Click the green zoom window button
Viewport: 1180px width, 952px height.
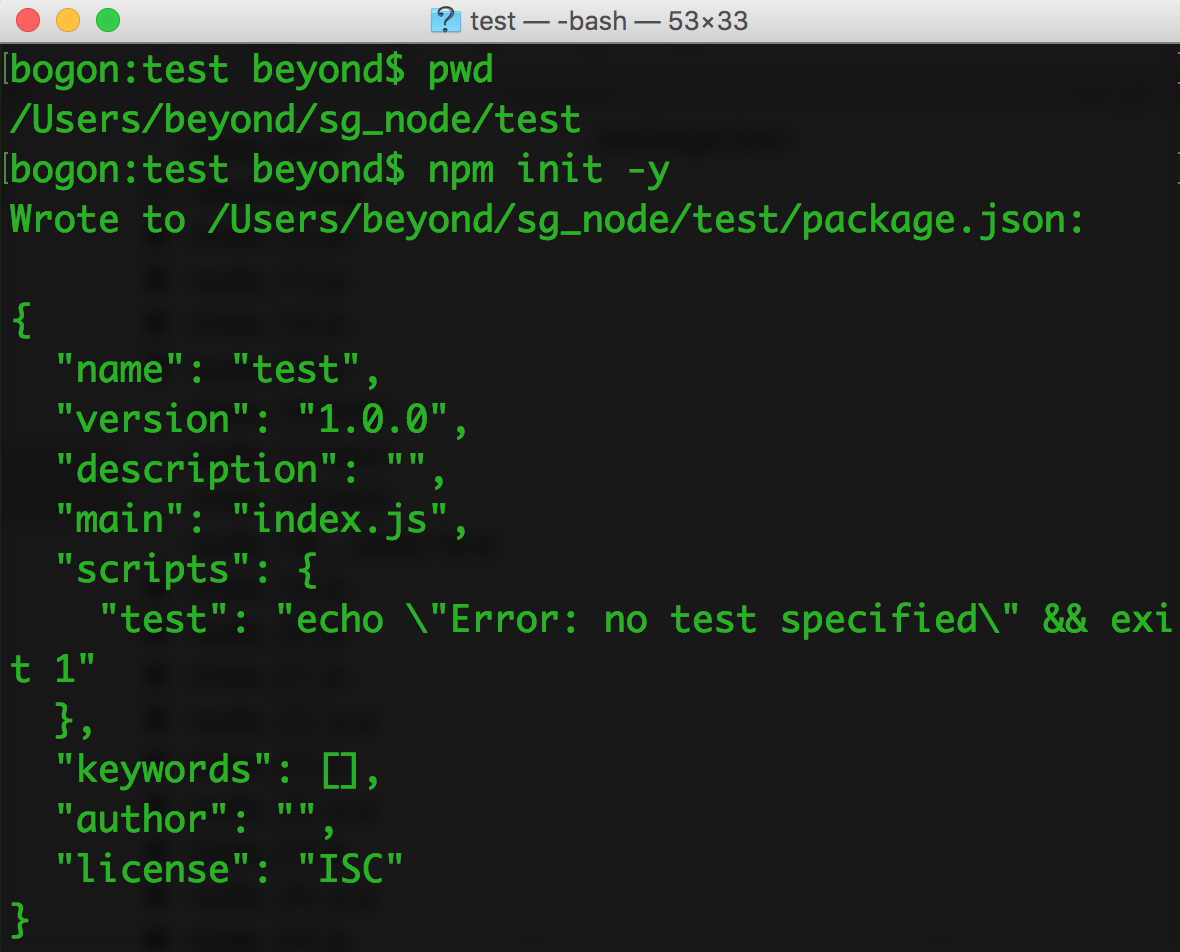pos(108,20)
